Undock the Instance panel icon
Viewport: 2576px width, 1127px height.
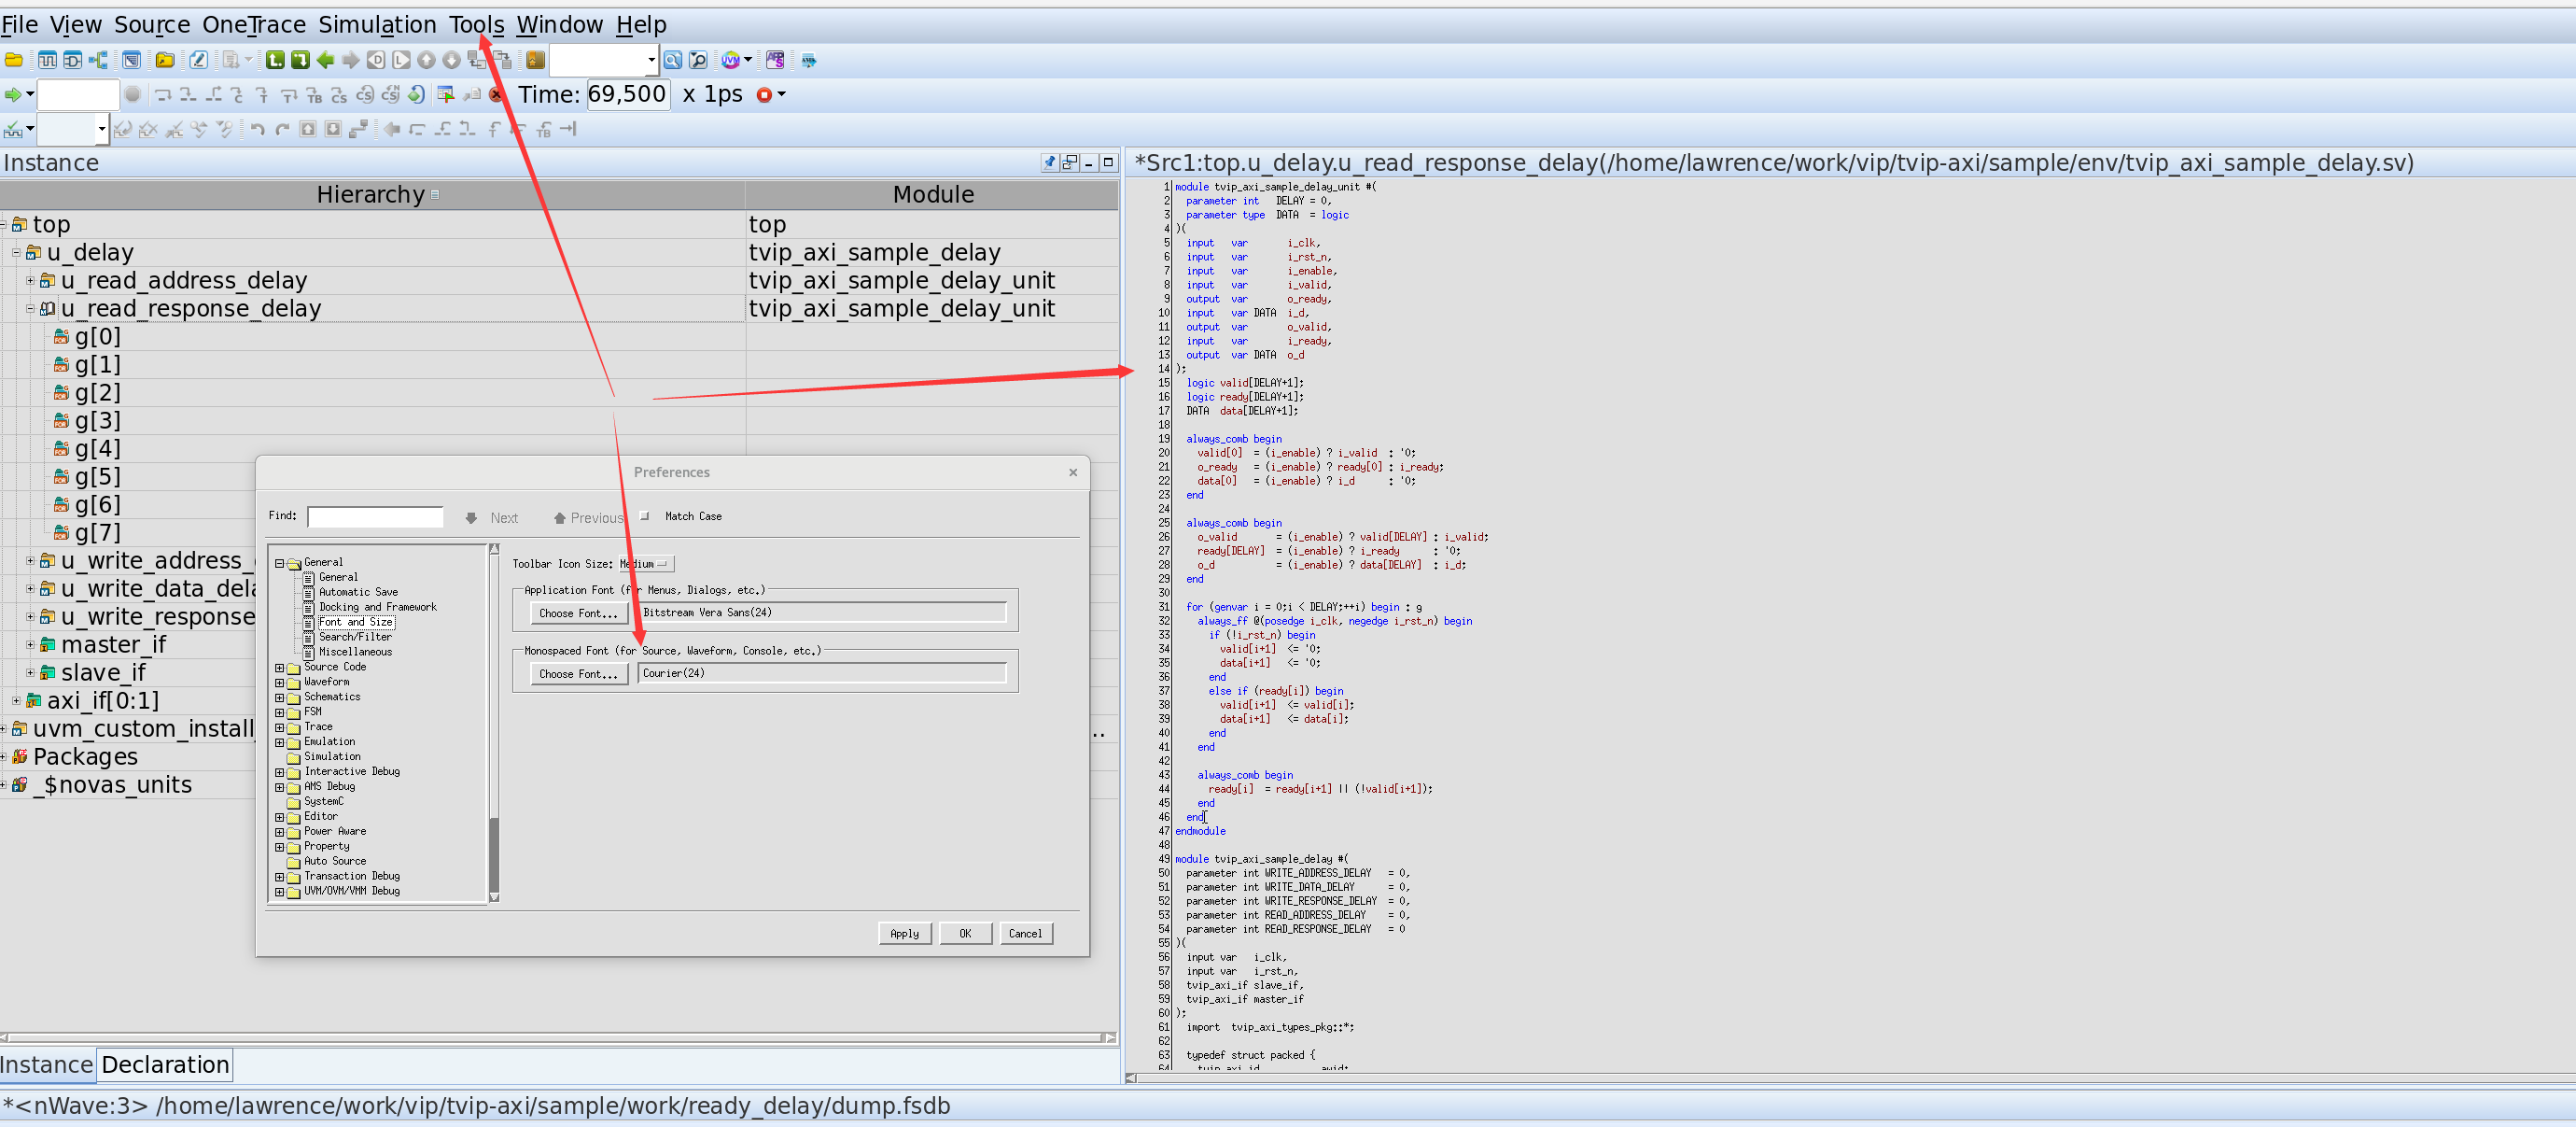pos(1070,162)
